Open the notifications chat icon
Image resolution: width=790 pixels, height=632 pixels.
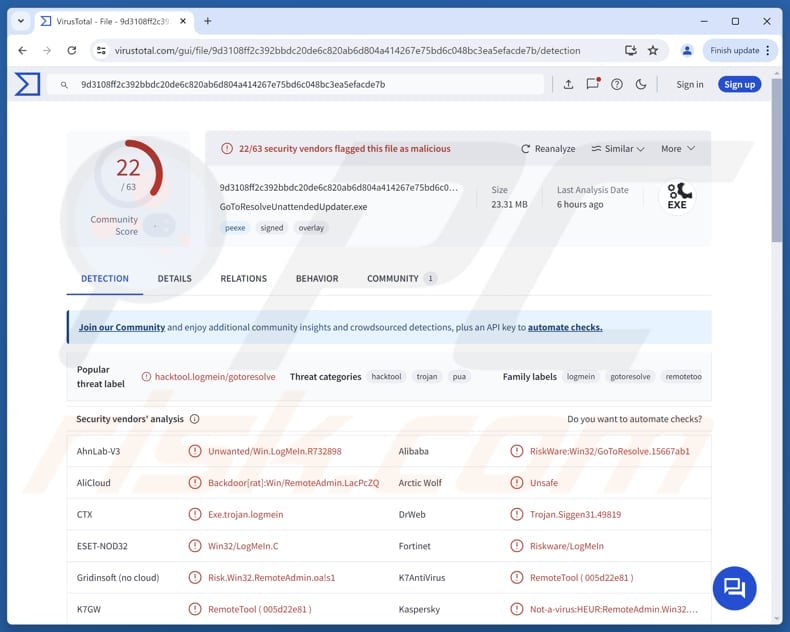click(x=593, y=84)
